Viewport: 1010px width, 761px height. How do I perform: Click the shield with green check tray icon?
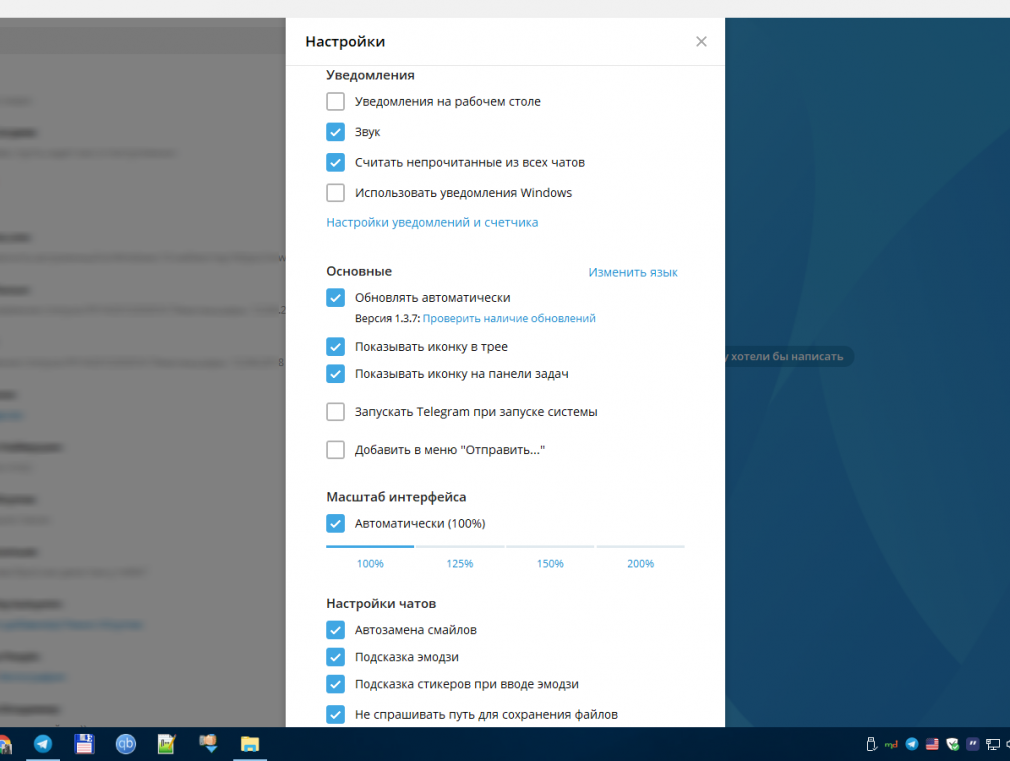pyautogui.click(x=953, y=744)
